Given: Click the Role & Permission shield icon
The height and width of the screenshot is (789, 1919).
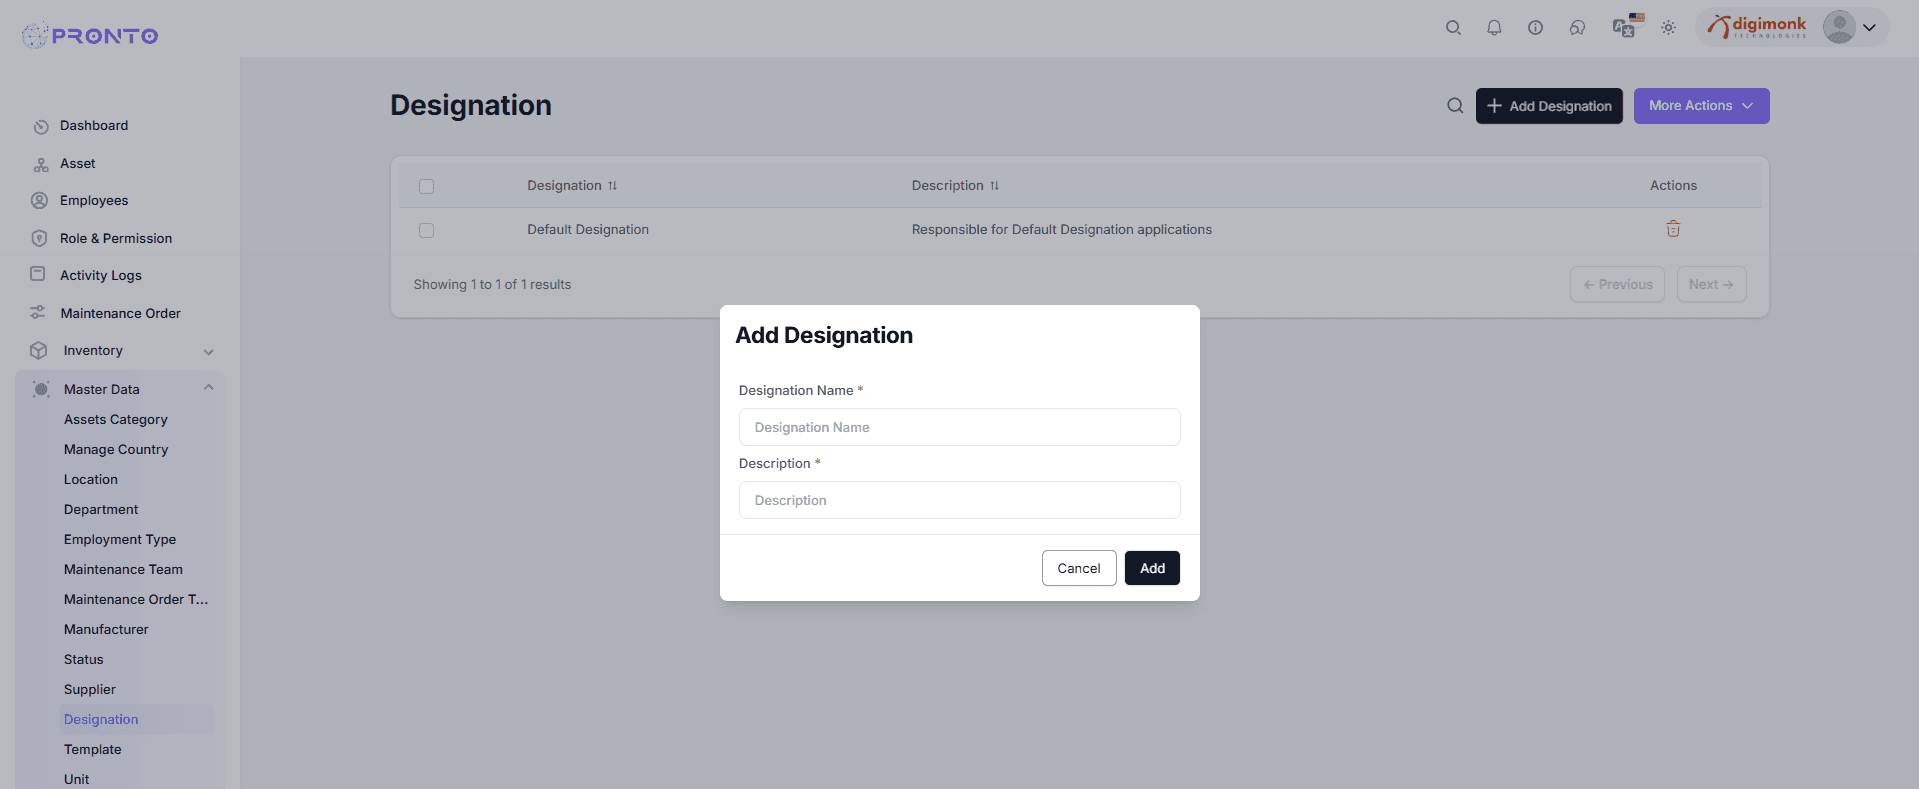Looking at the screenshot, I should (39, 239).
